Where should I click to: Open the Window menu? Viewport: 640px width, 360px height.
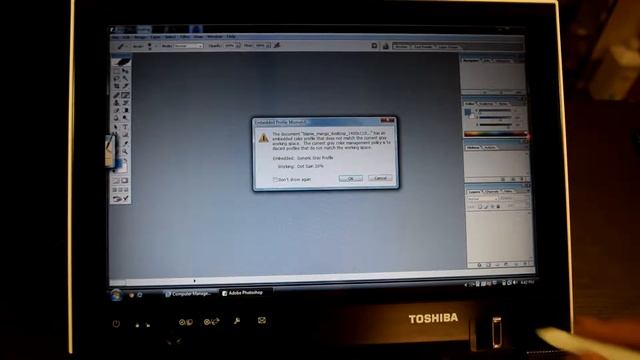(215, 37)
